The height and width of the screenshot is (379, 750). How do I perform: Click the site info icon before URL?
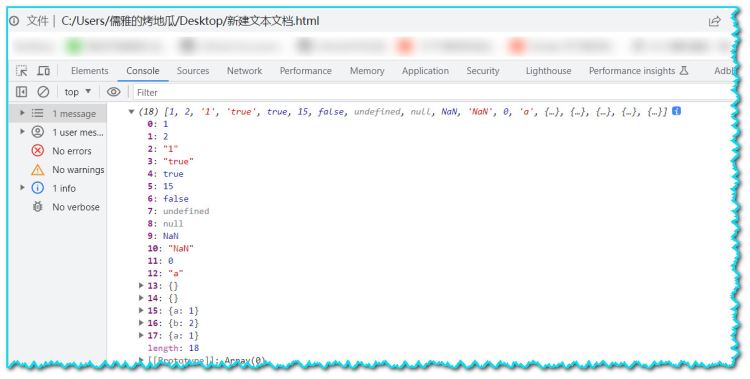click(x=14, y=21)
